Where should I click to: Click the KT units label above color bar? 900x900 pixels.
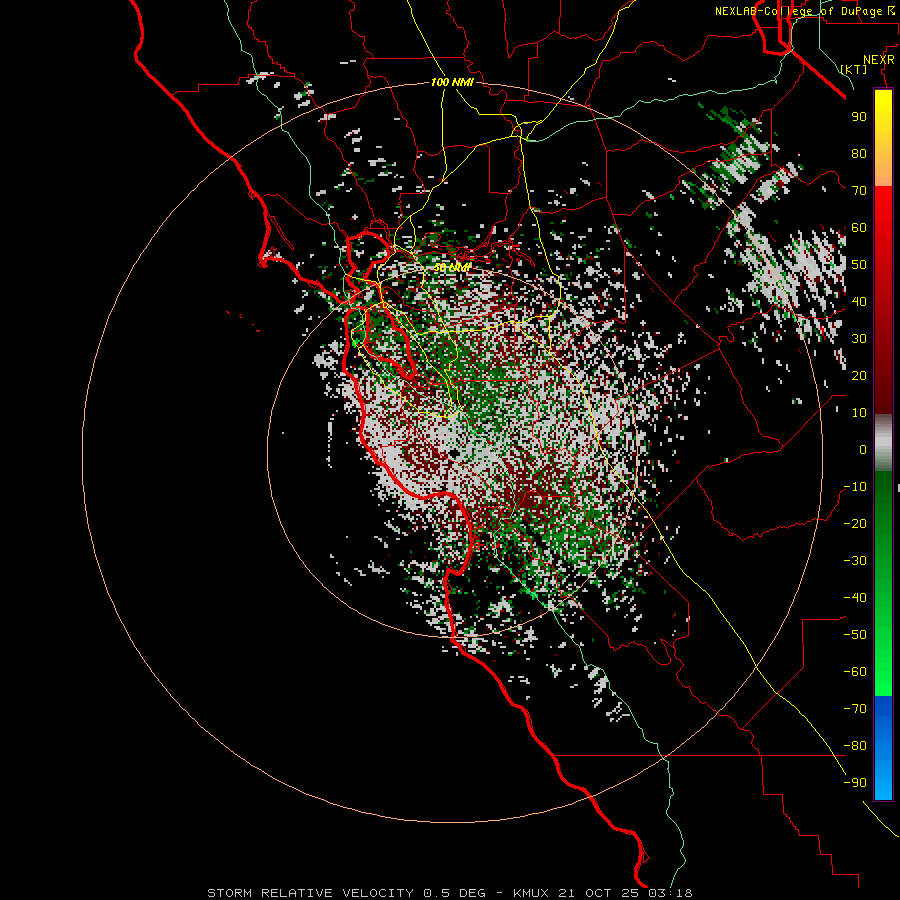point(854,69)
